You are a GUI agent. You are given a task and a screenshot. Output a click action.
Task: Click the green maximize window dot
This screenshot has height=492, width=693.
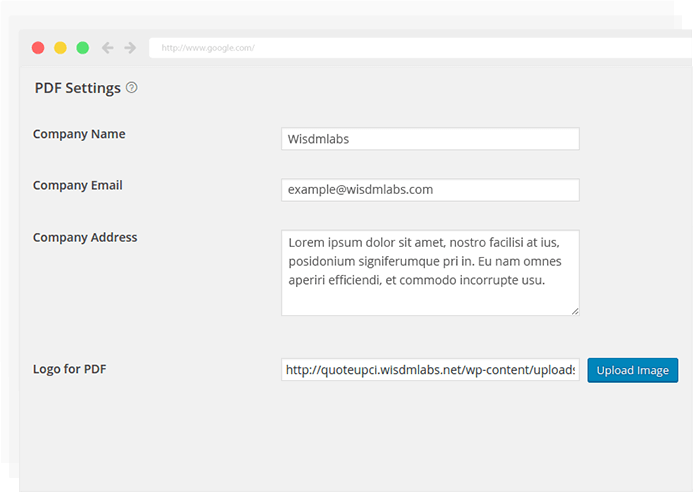click(82, 47)
